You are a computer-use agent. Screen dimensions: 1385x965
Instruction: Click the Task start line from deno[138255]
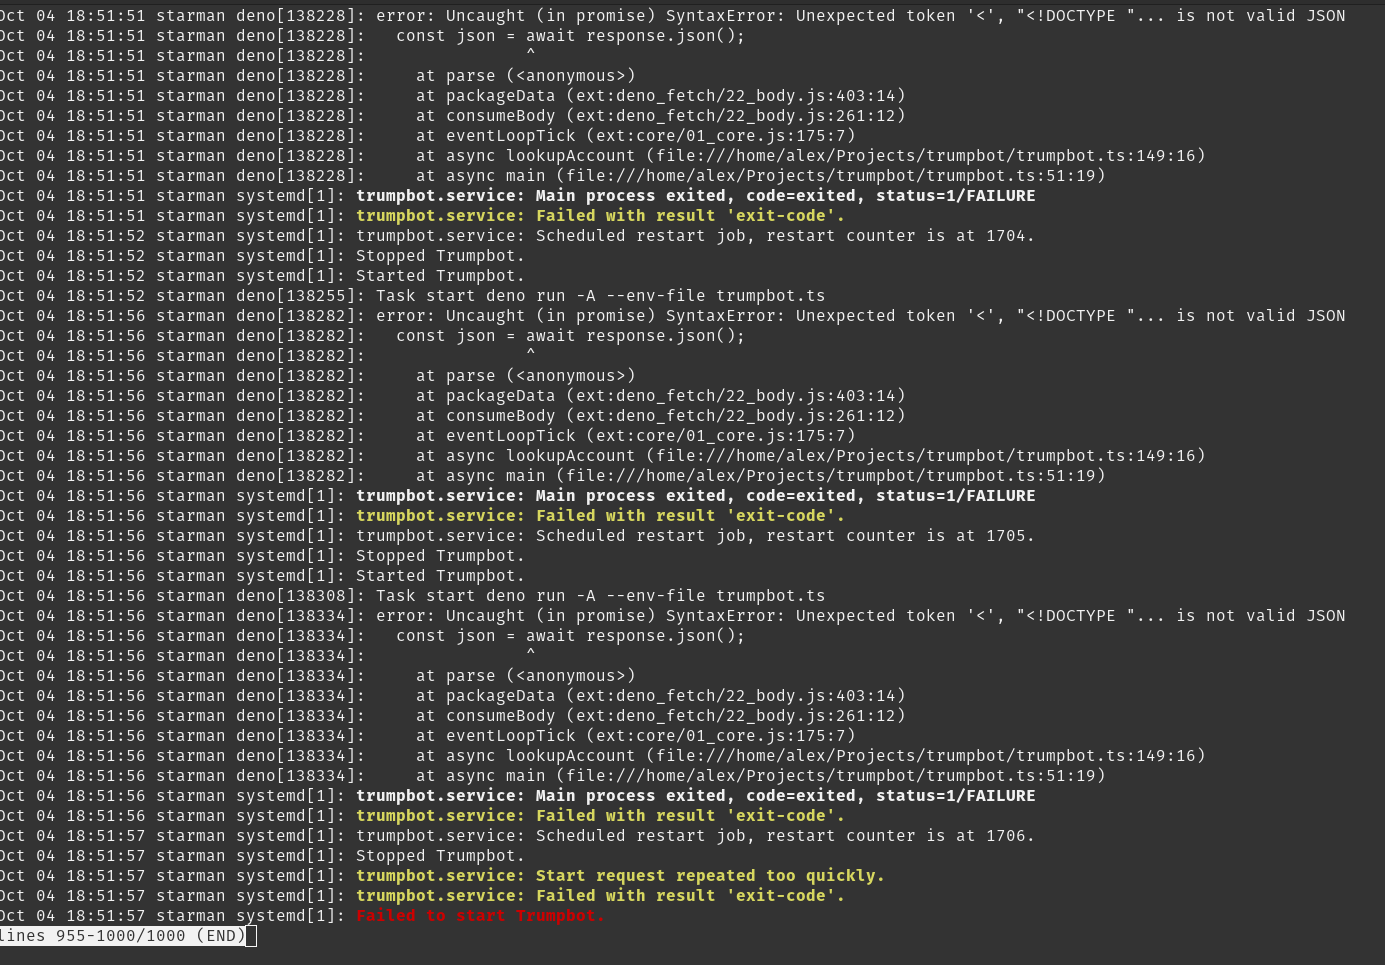(x=600, y=296)
